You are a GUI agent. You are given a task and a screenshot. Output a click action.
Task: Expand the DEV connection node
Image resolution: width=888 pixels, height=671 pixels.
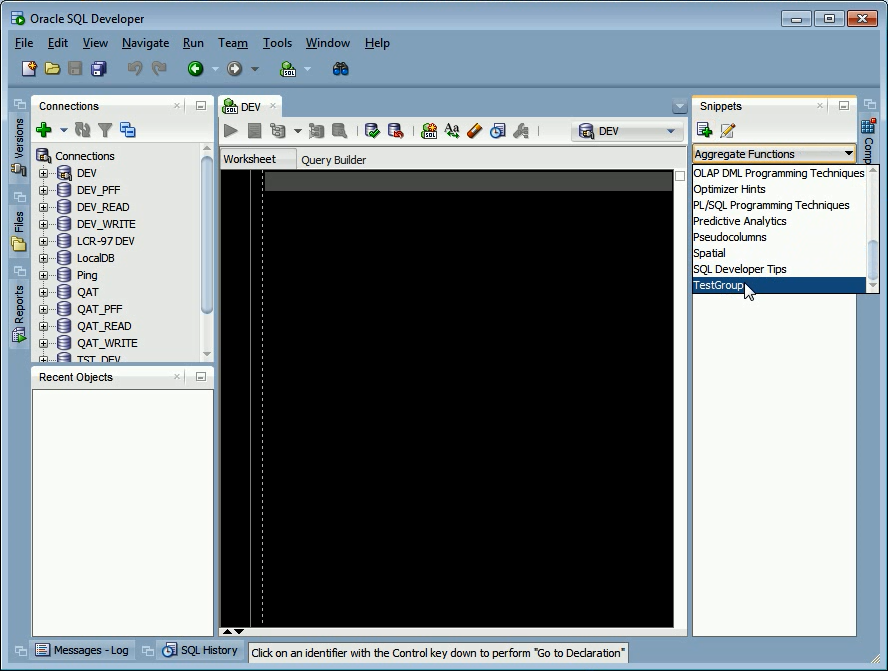click(x=43, y=173)
